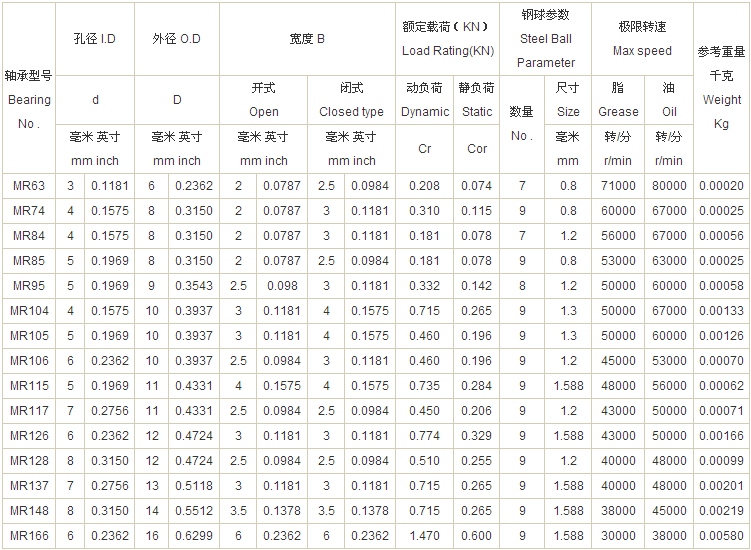Click weight 0.00126 for MR105
751x550 pixels.
[x=721, y=336]
